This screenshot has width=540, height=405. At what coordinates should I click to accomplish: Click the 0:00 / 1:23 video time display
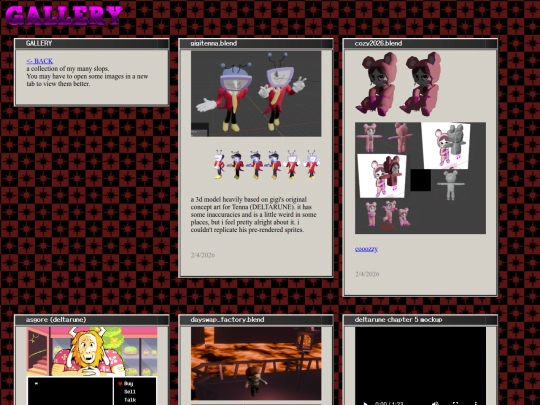click(389, 403)
